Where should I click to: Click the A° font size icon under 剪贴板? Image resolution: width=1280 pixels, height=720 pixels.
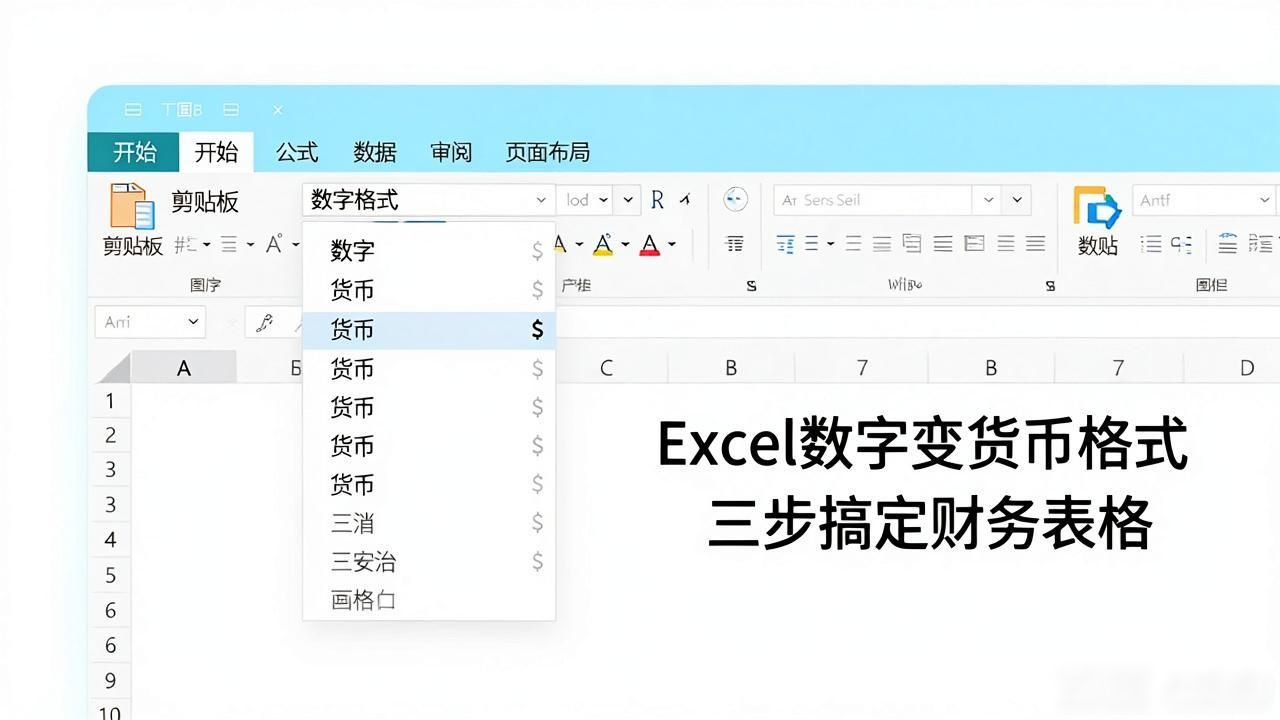pos(274,244)
